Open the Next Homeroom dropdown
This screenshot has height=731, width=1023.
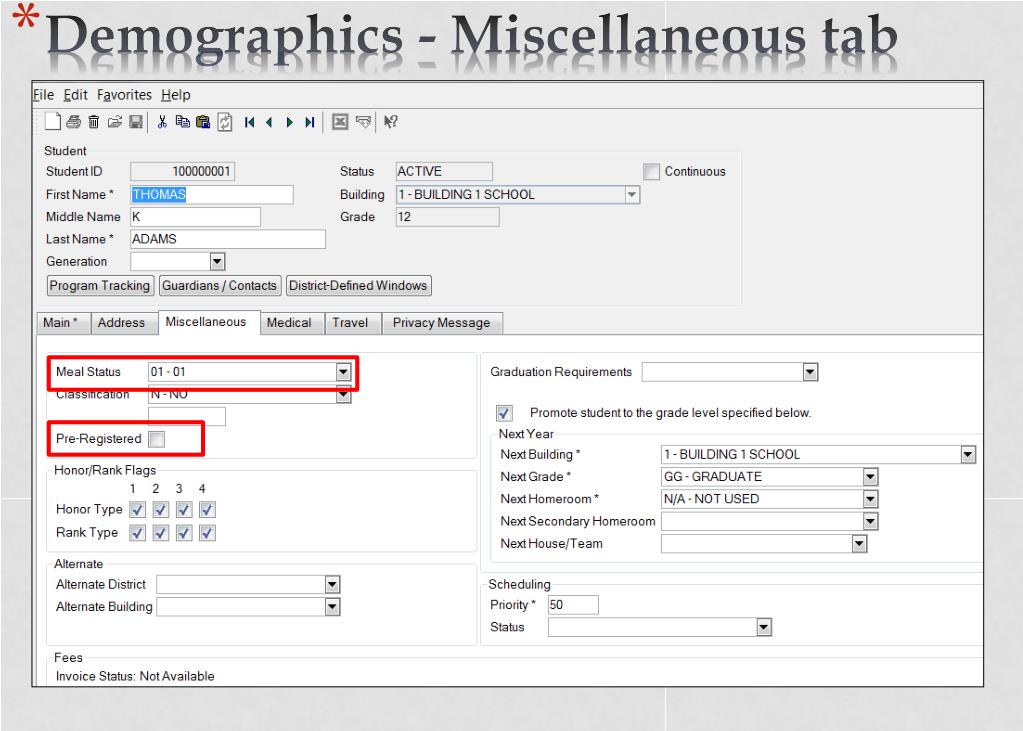(870, 499)
